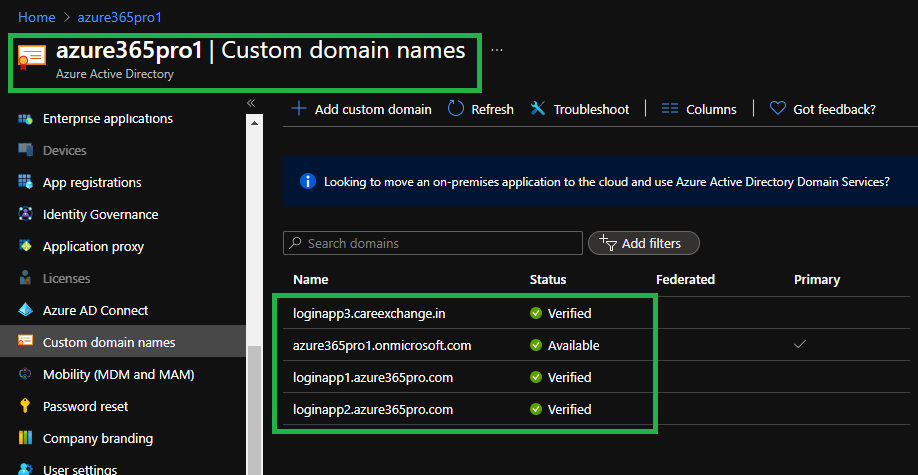Click the Mobility (MDM and MAM) icon
Screen dimensions: 918x475
point(25,374)
